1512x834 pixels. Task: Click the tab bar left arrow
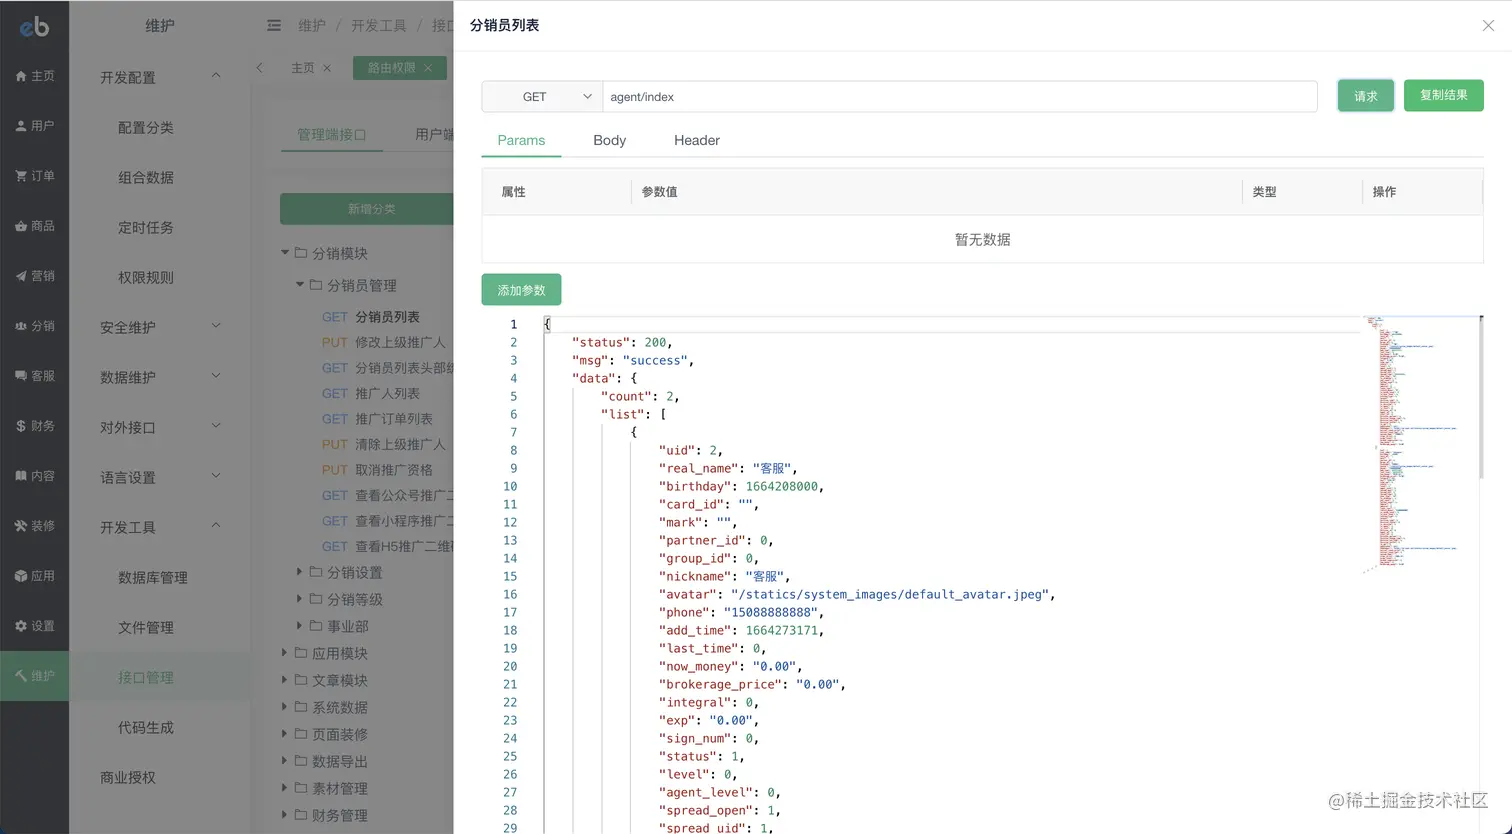[x=260, y=68]
